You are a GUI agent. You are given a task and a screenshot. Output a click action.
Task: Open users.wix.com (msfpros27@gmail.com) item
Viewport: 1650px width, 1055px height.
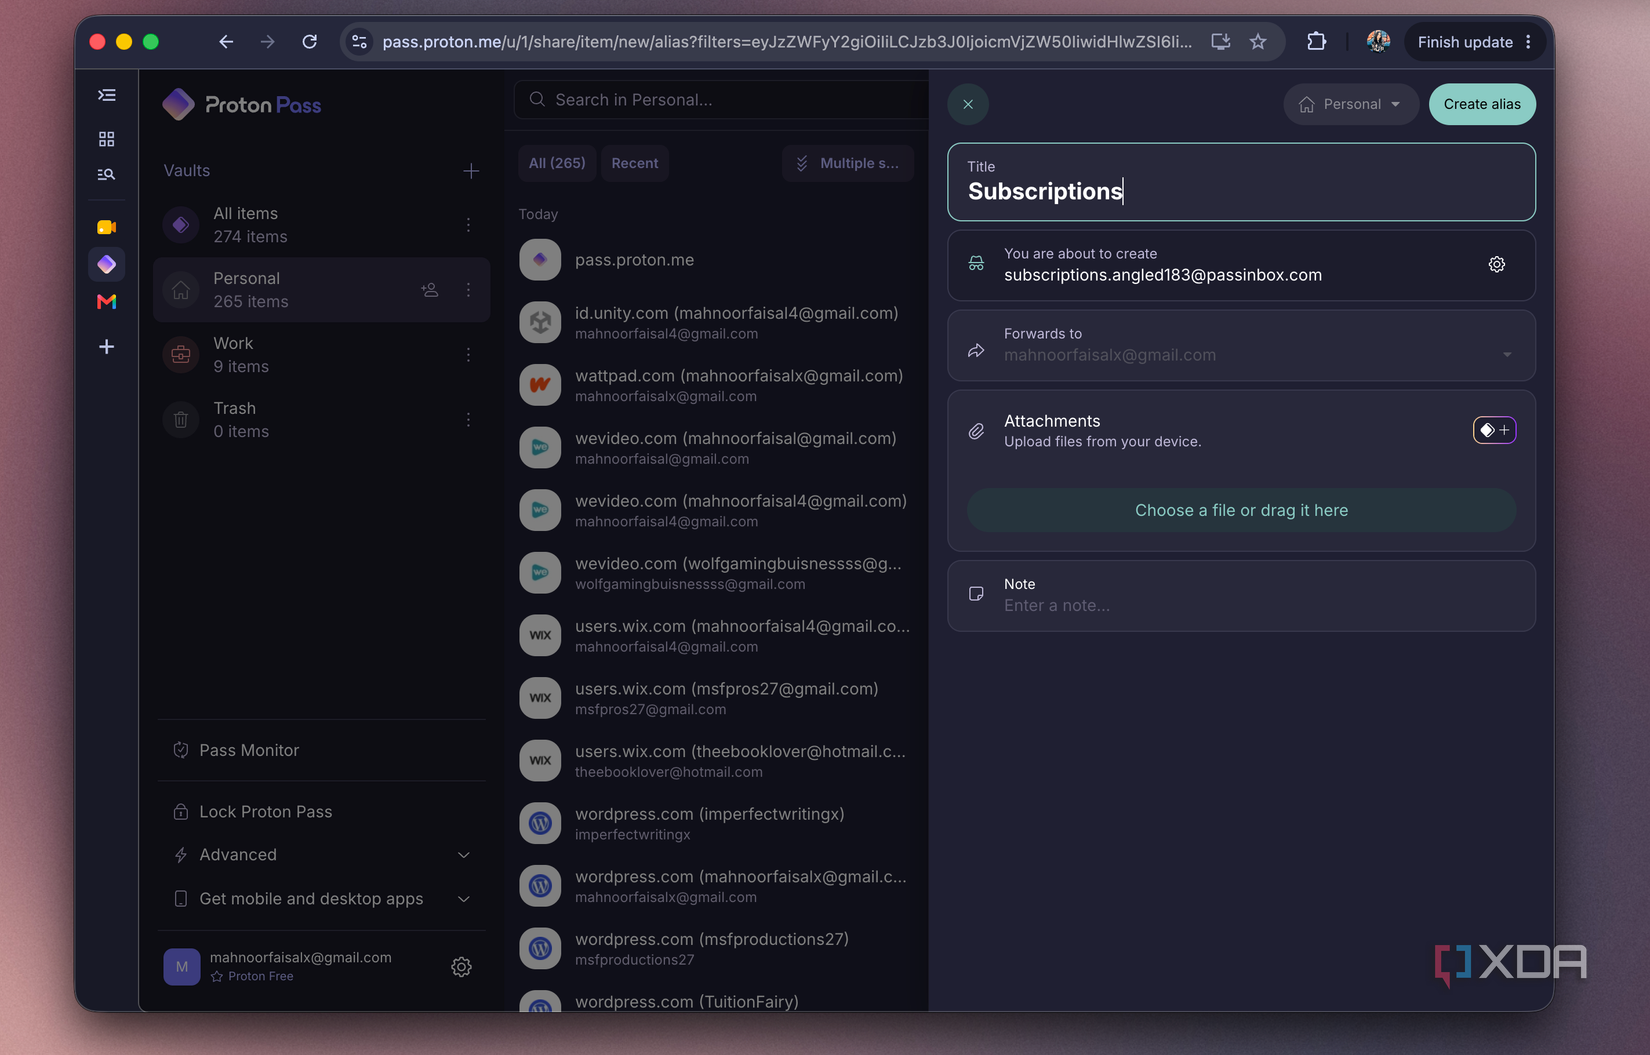pos(716,698)
